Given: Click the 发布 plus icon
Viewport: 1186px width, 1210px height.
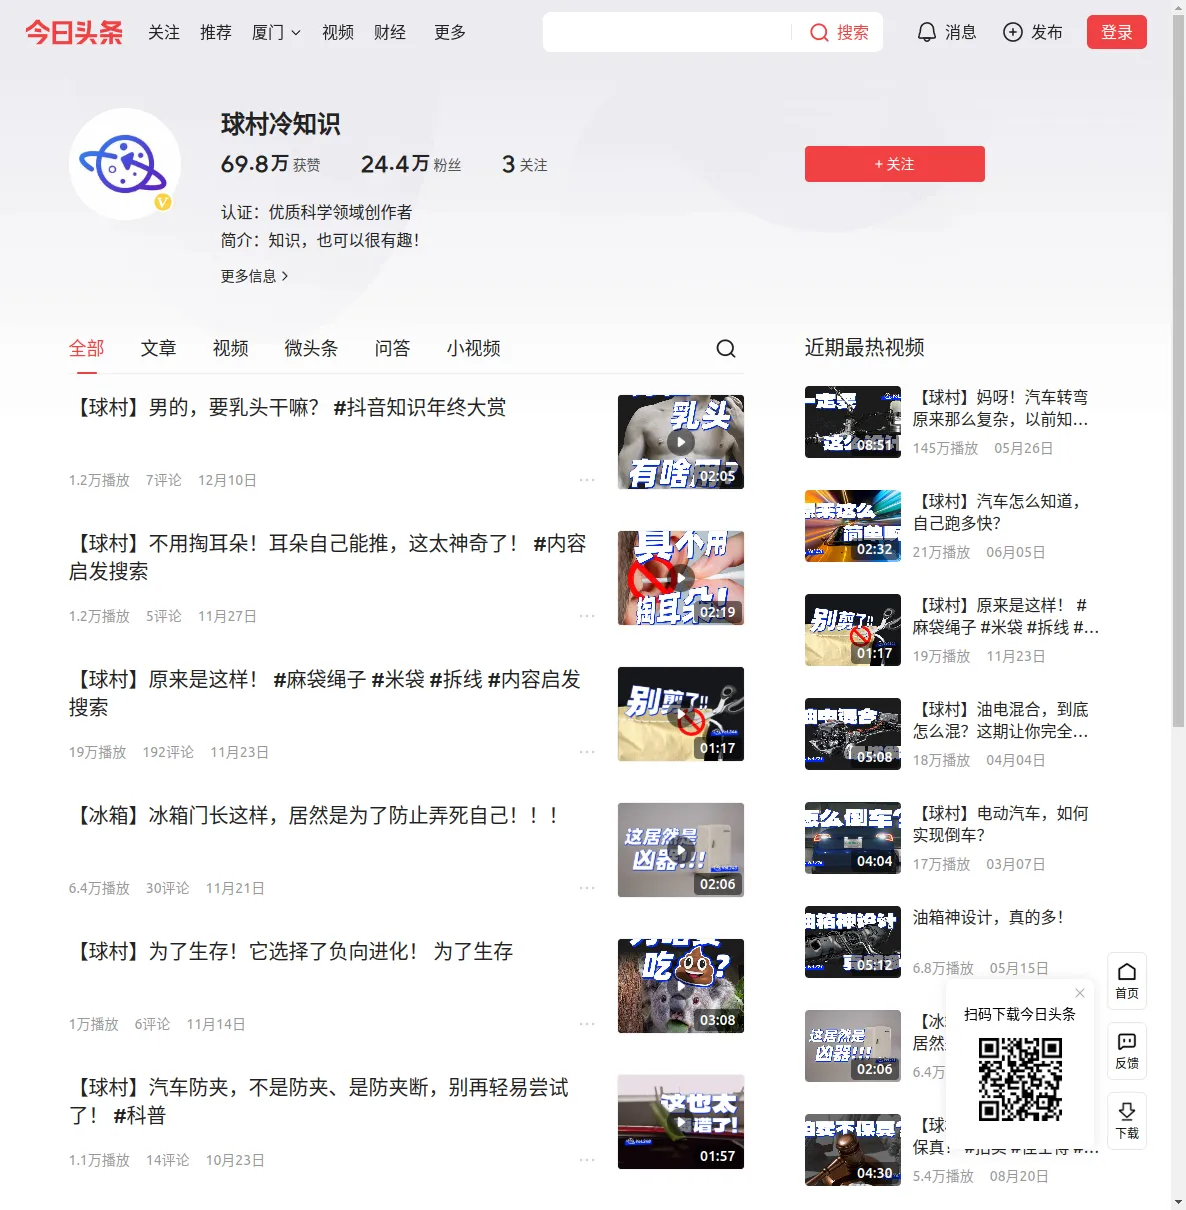Looking at the screenshot, I should point(1013,32).
